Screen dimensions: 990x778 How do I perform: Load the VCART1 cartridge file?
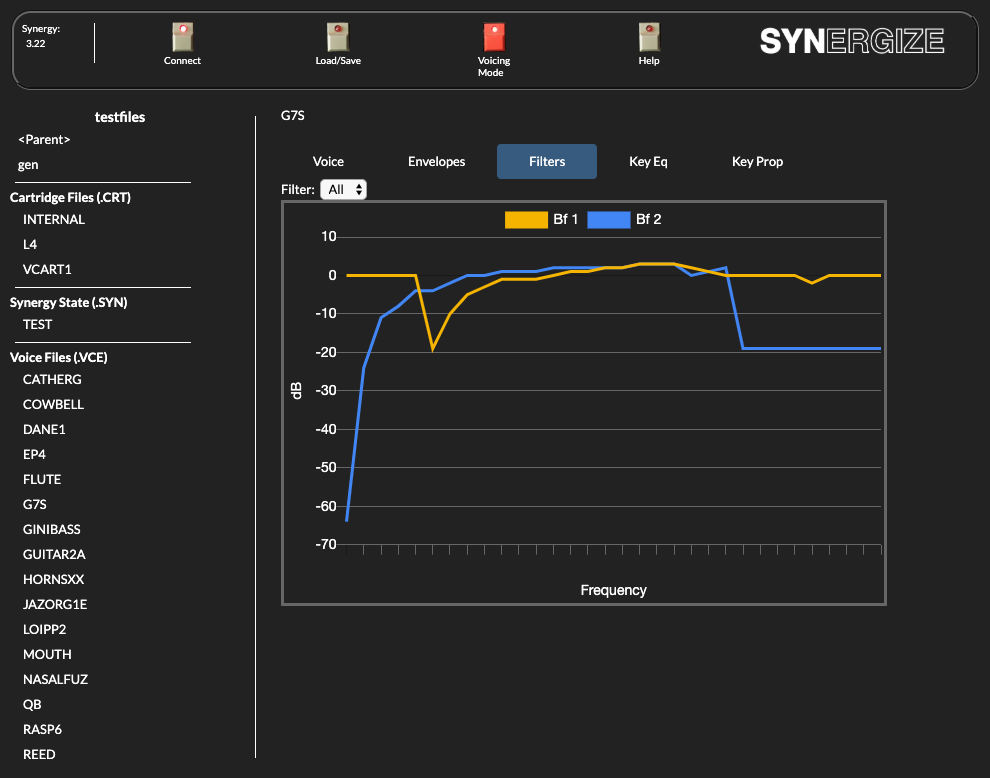[x=47, y=270]
